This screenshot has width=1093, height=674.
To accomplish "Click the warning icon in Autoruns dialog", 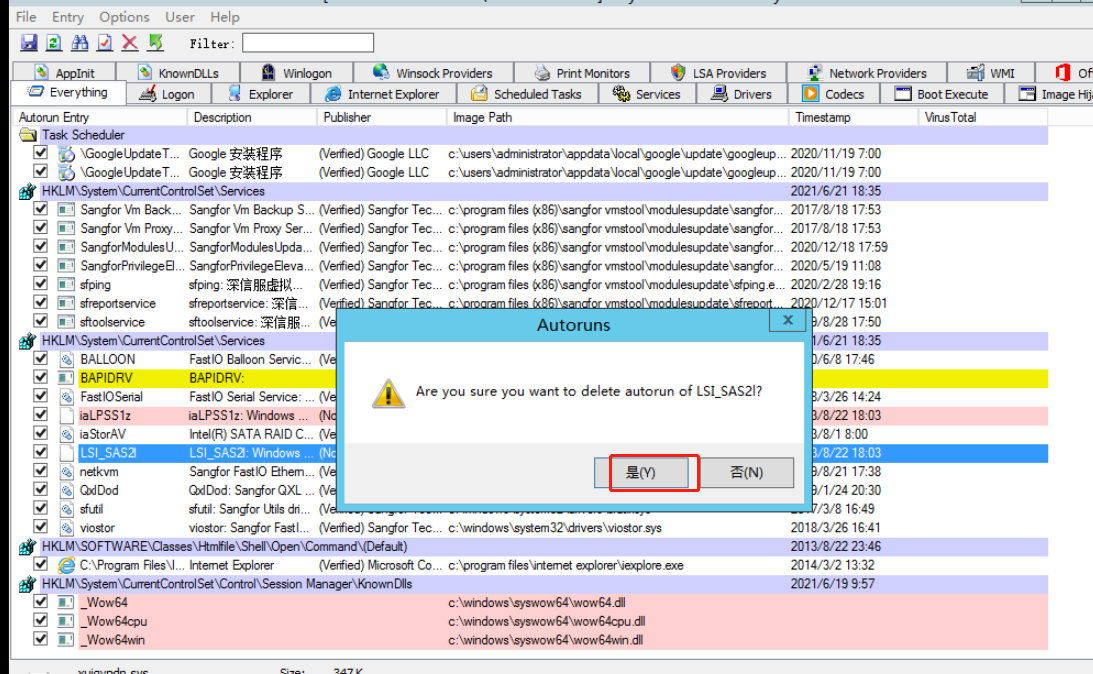I will coord(388,392).
